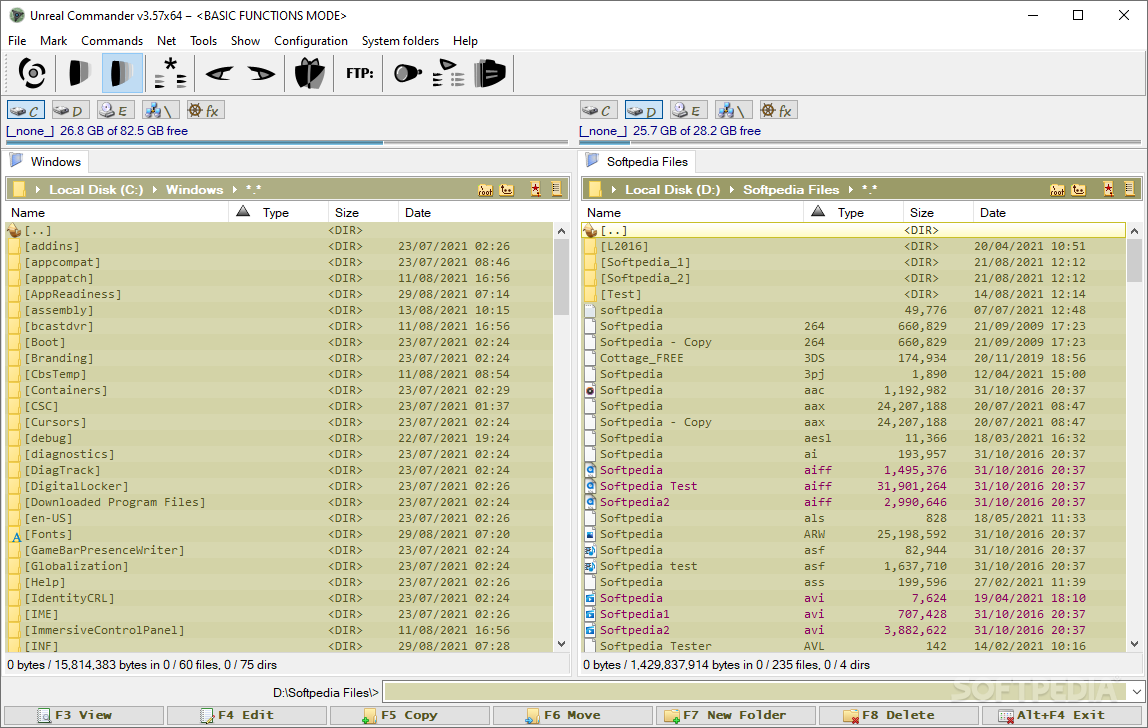
Task: Select Cottage_FREE file in right panel
Action: (x=854, y=358)
